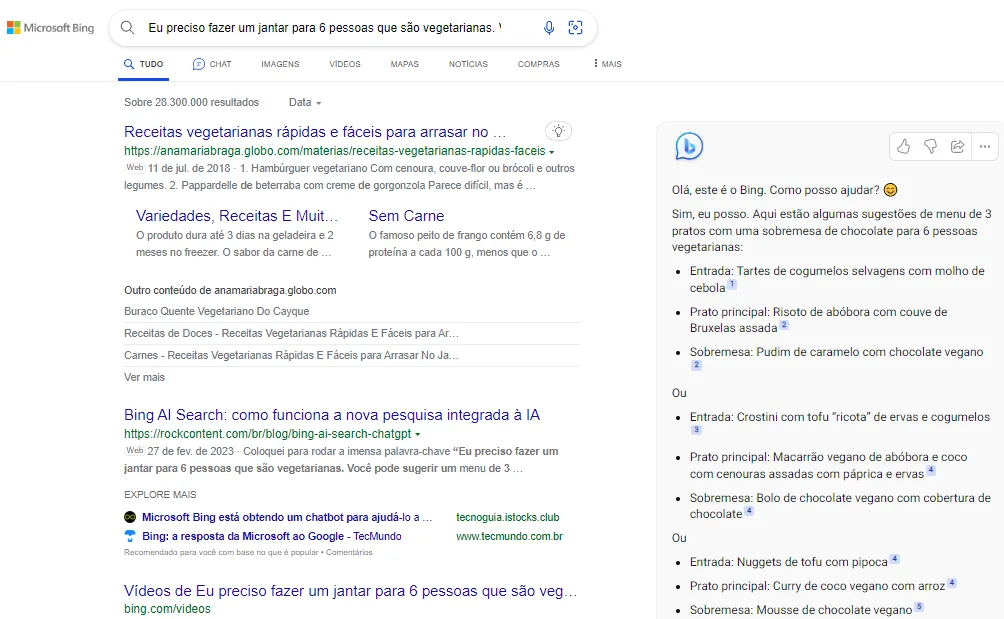
Task: Click citation 5 after Mousse de chocolate
Action: coord(919,607)
